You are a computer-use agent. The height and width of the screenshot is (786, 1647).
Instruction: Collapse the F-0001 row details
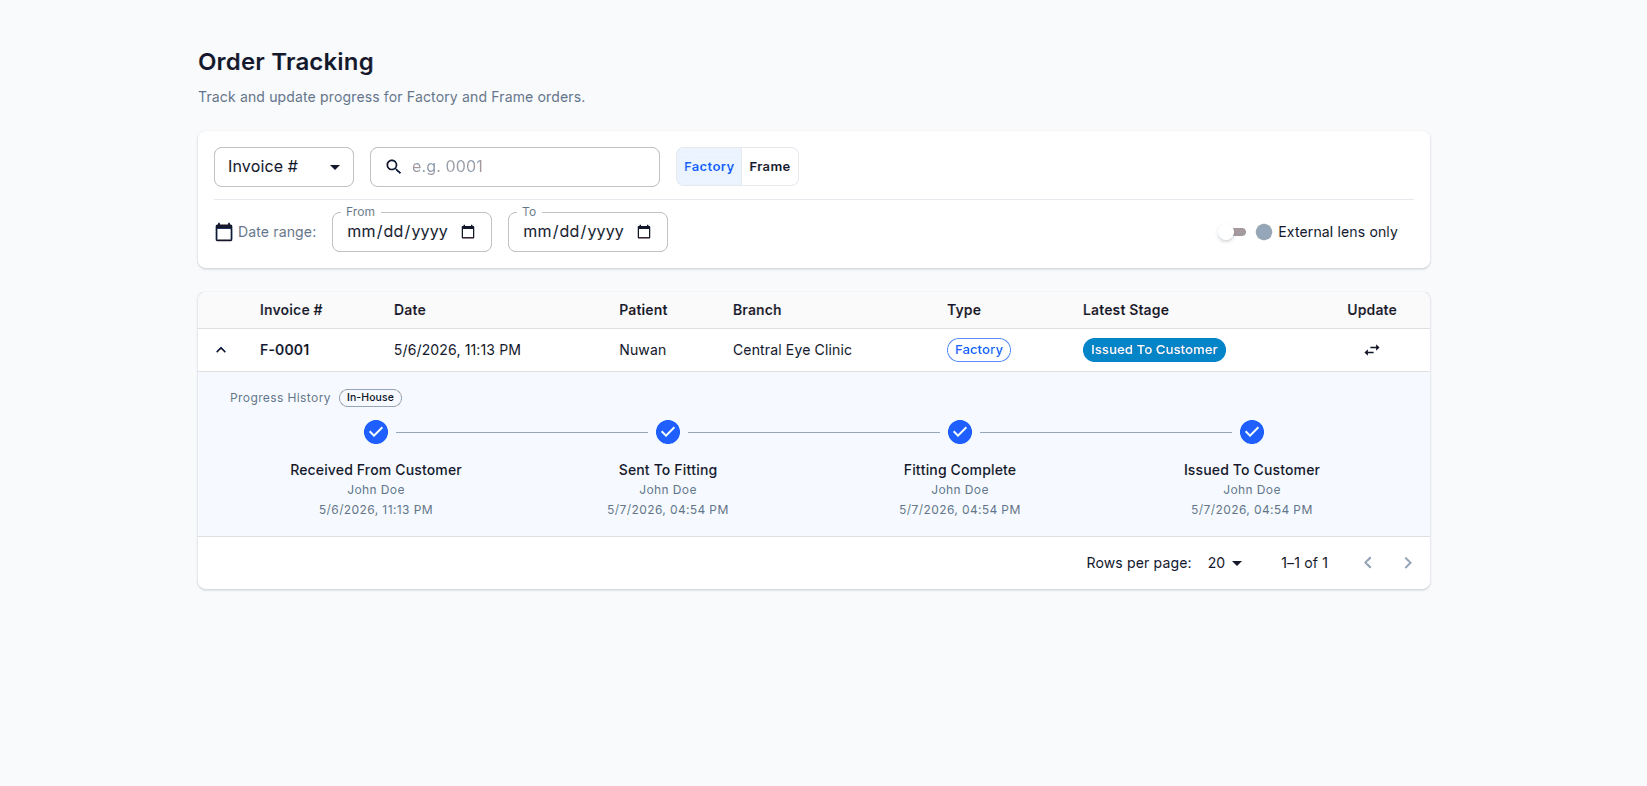pos(221,350)
